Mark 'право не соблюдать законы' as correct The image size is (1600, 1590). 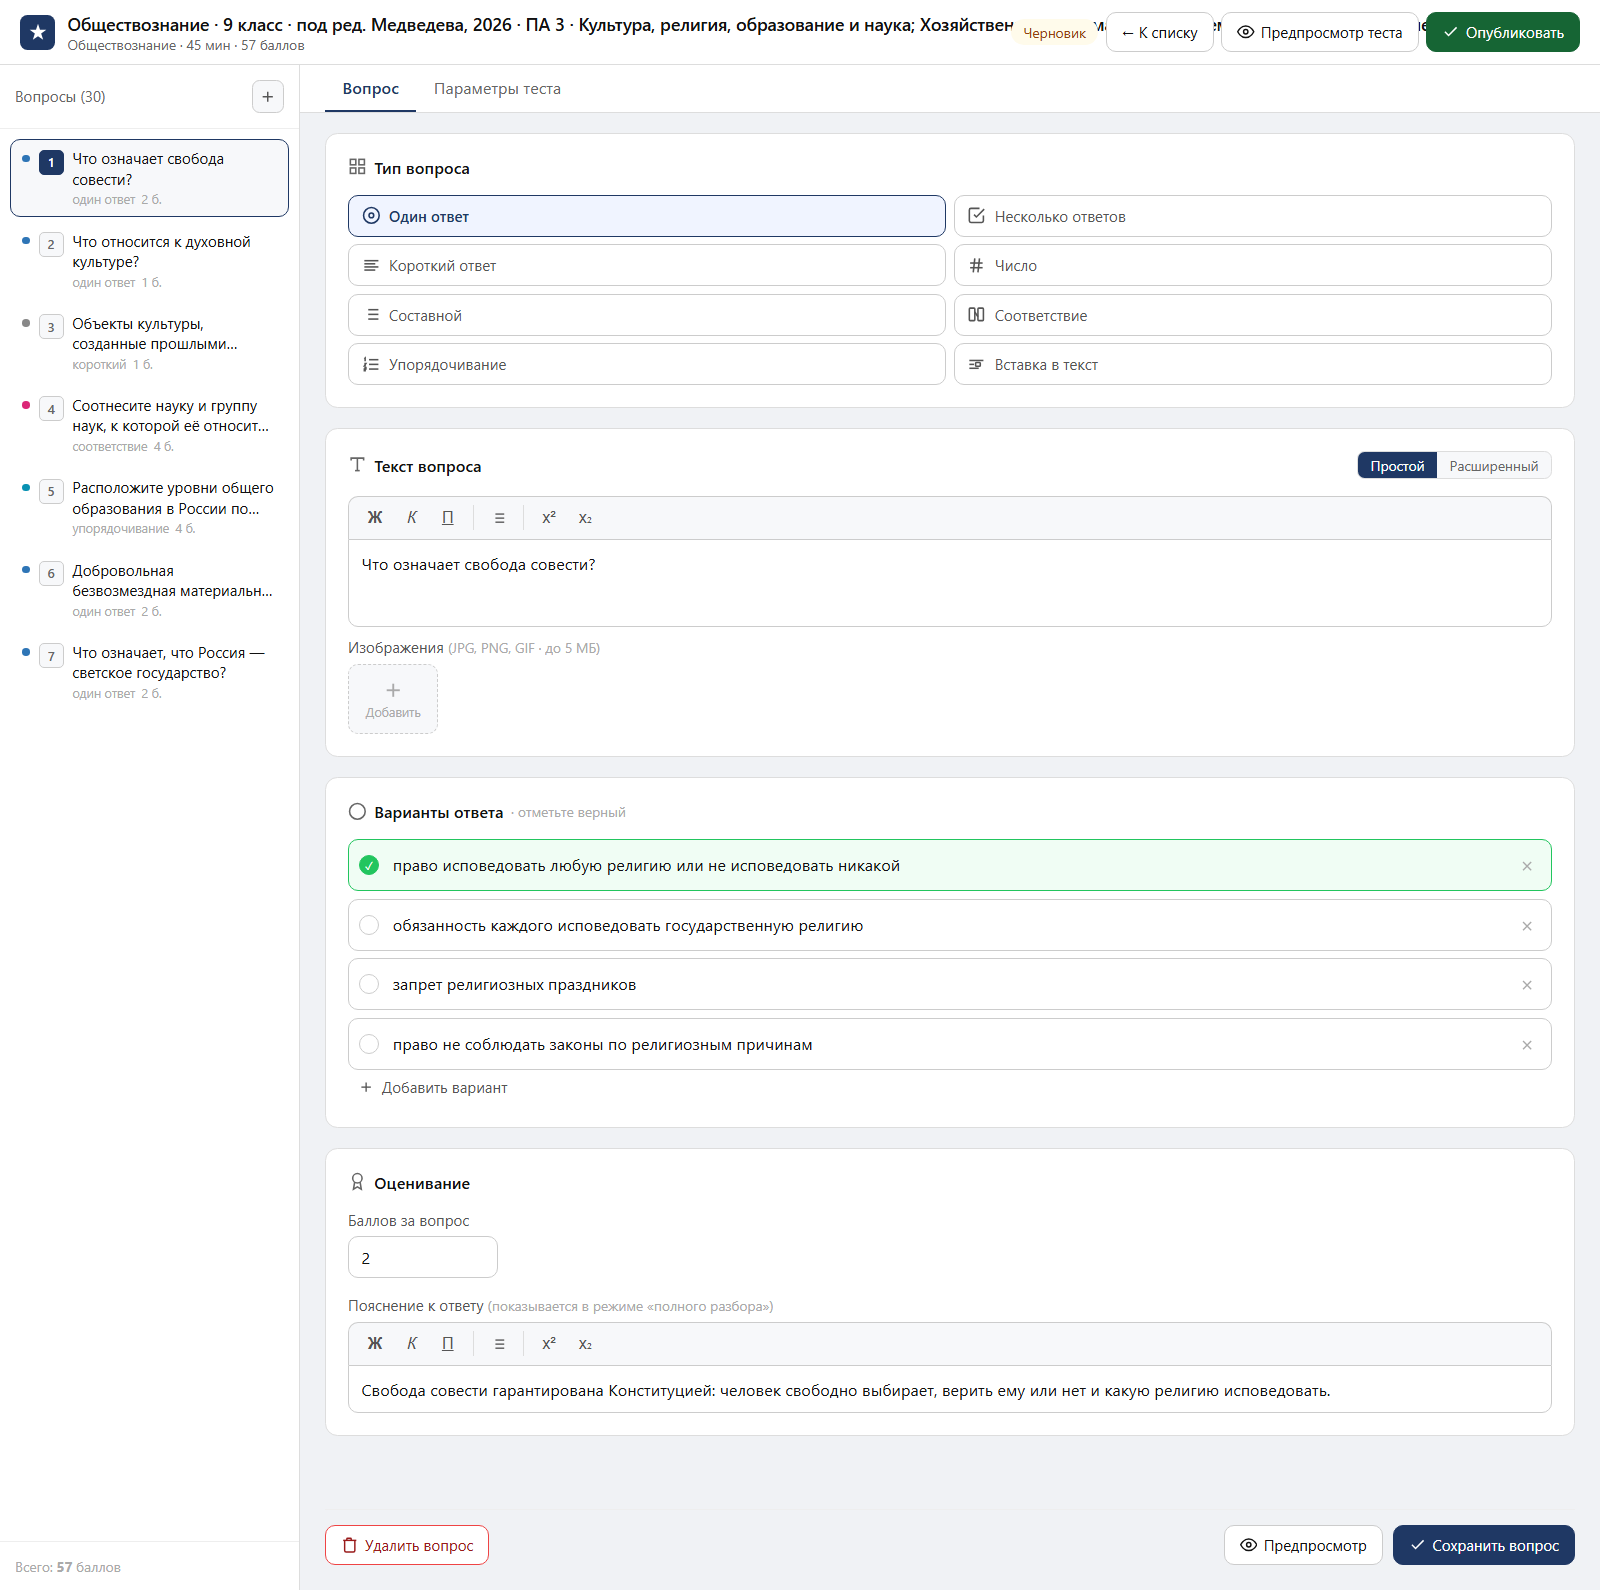coord(369,1045)
